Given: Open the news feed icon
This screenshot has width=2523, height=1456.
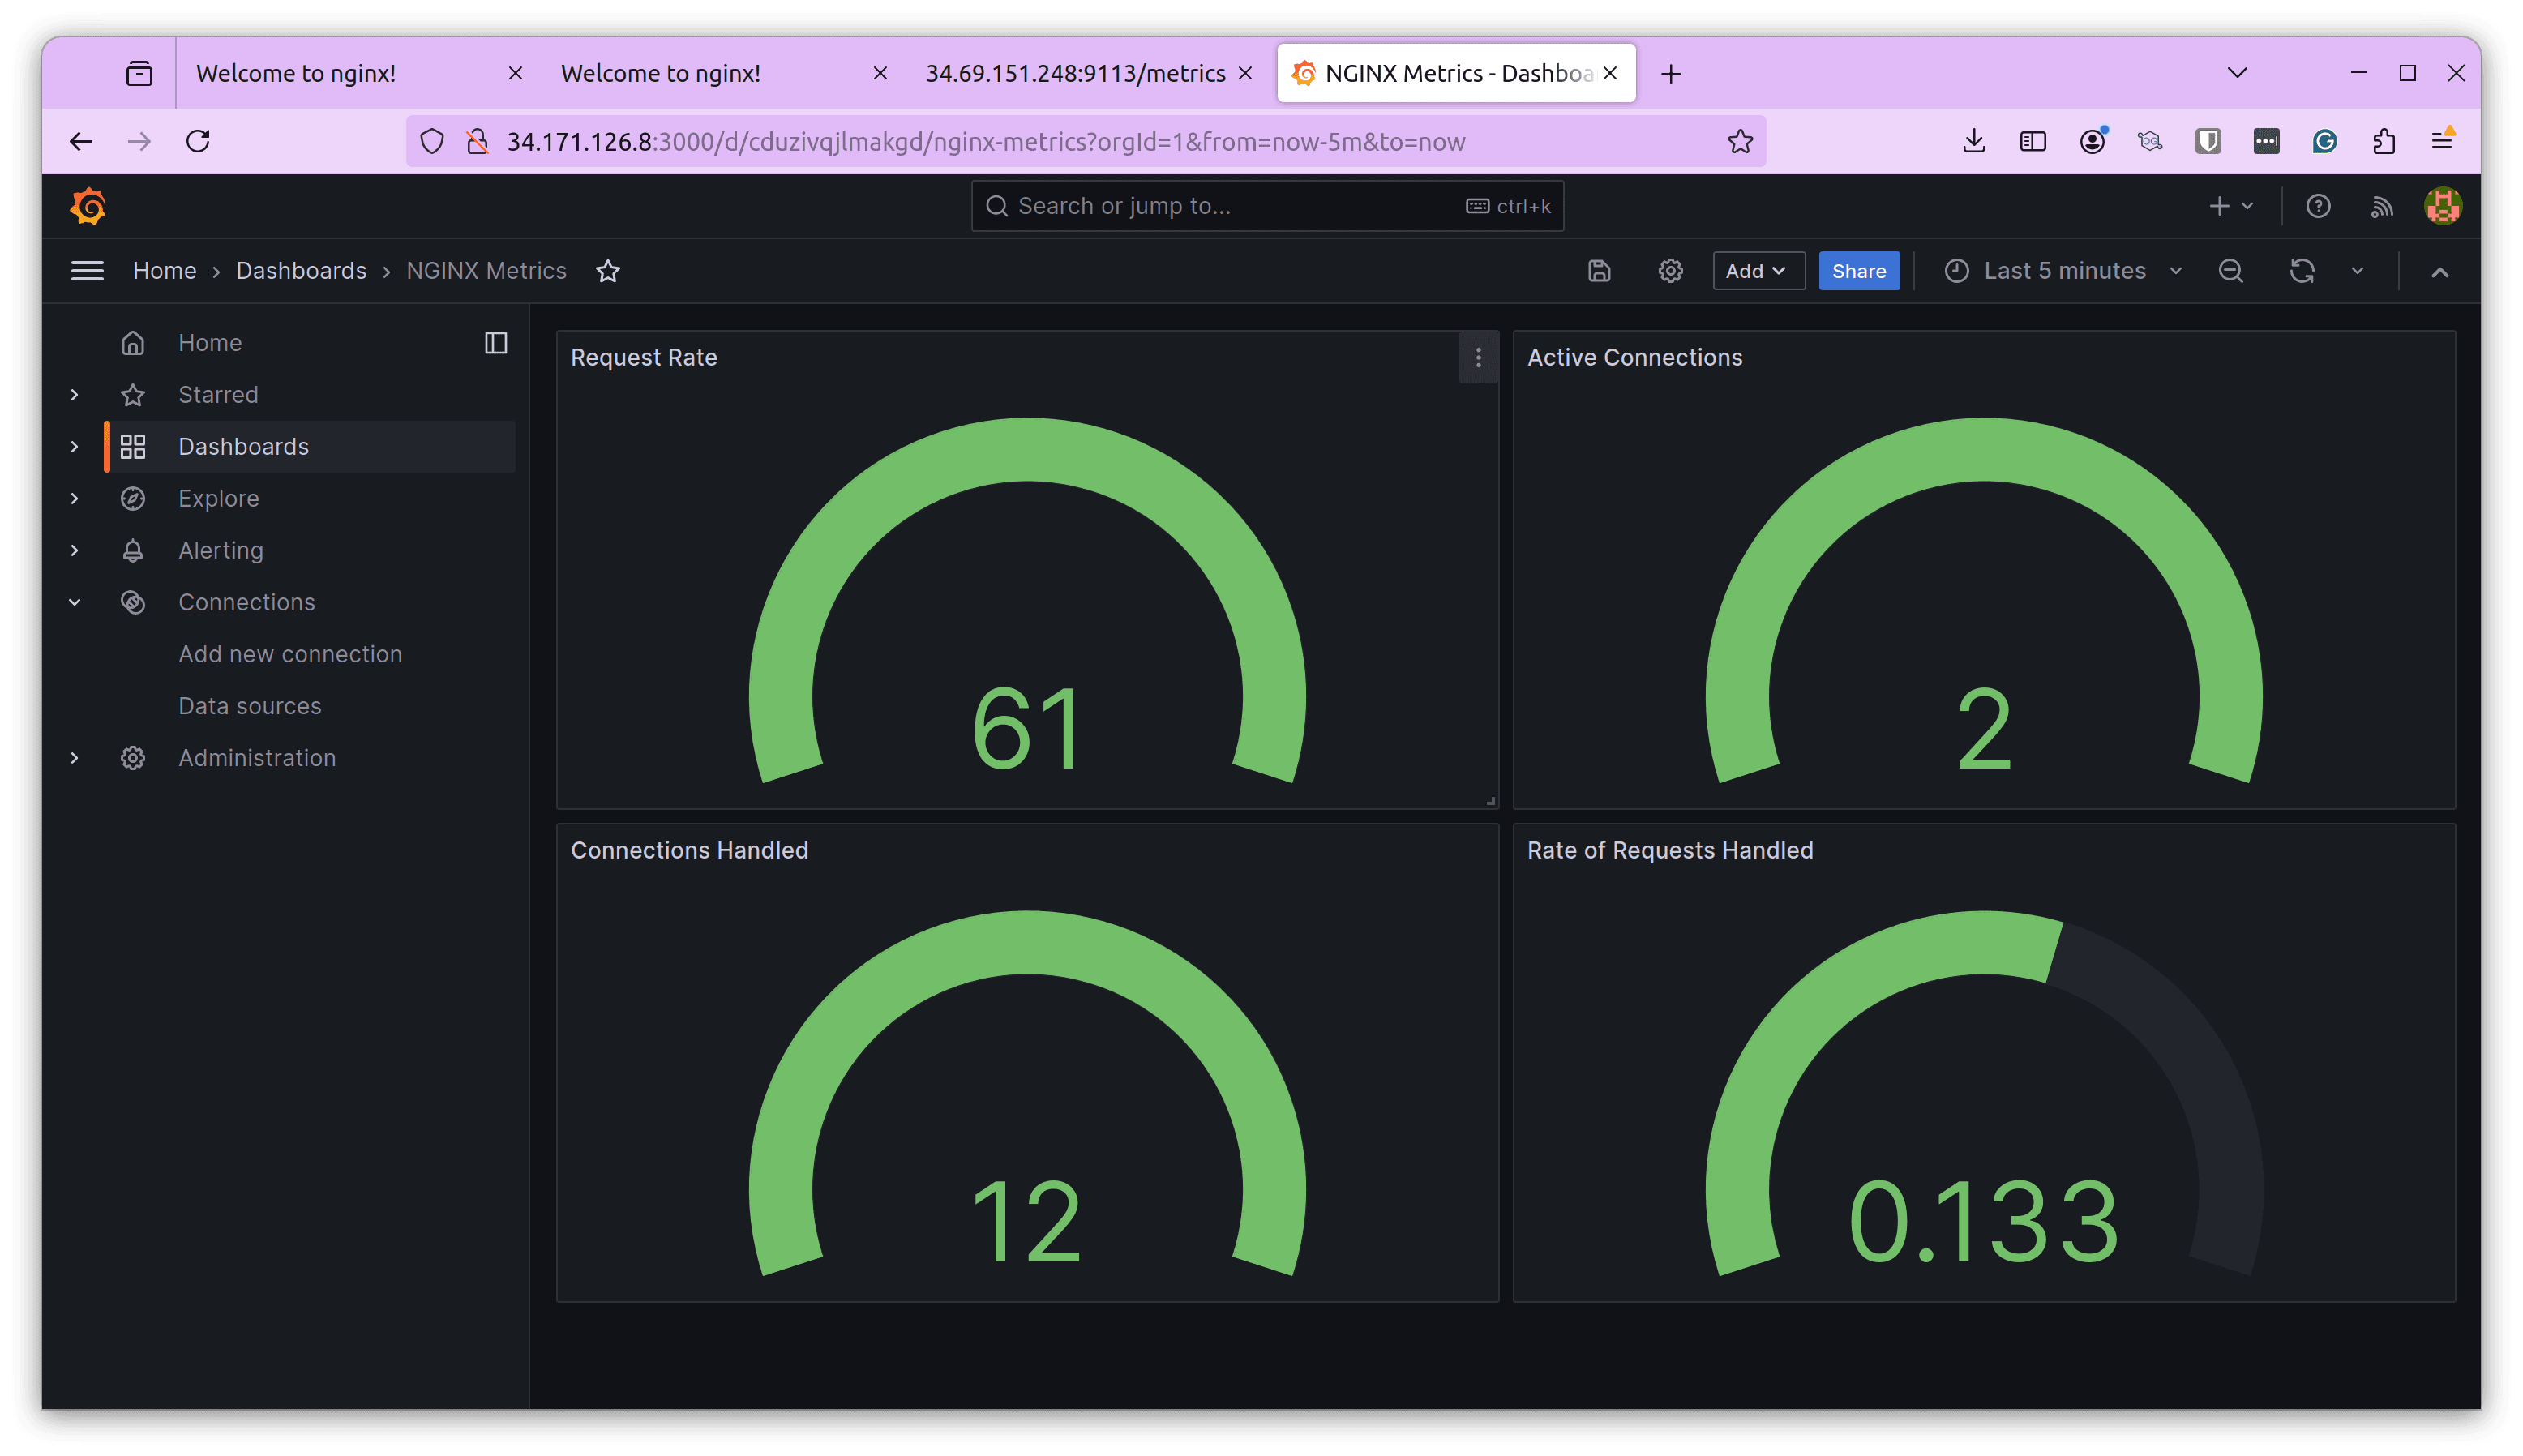Looking at the screenshot, I should pos(2381,206).
